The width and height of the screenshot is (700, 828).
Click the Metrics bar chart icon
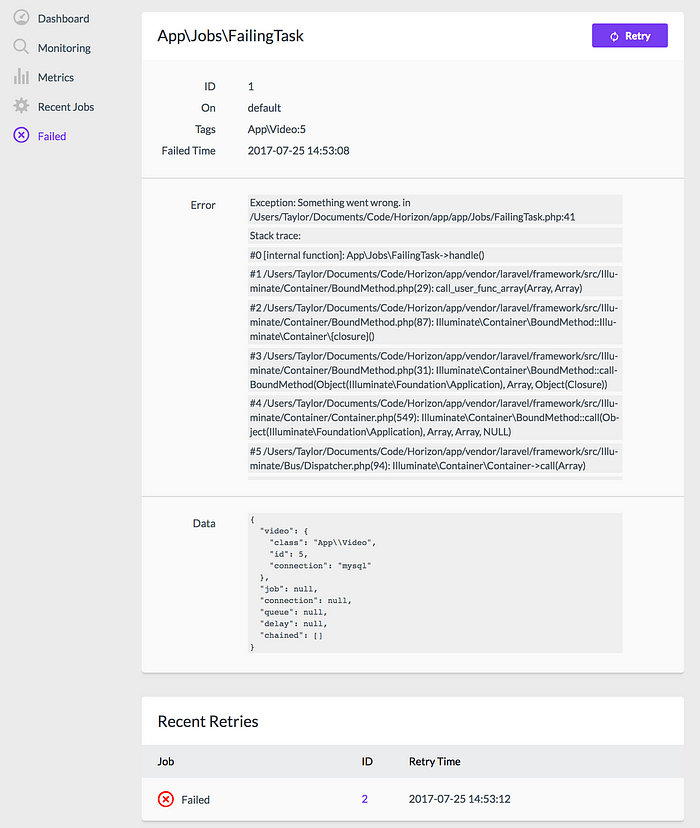coord(21,77)
